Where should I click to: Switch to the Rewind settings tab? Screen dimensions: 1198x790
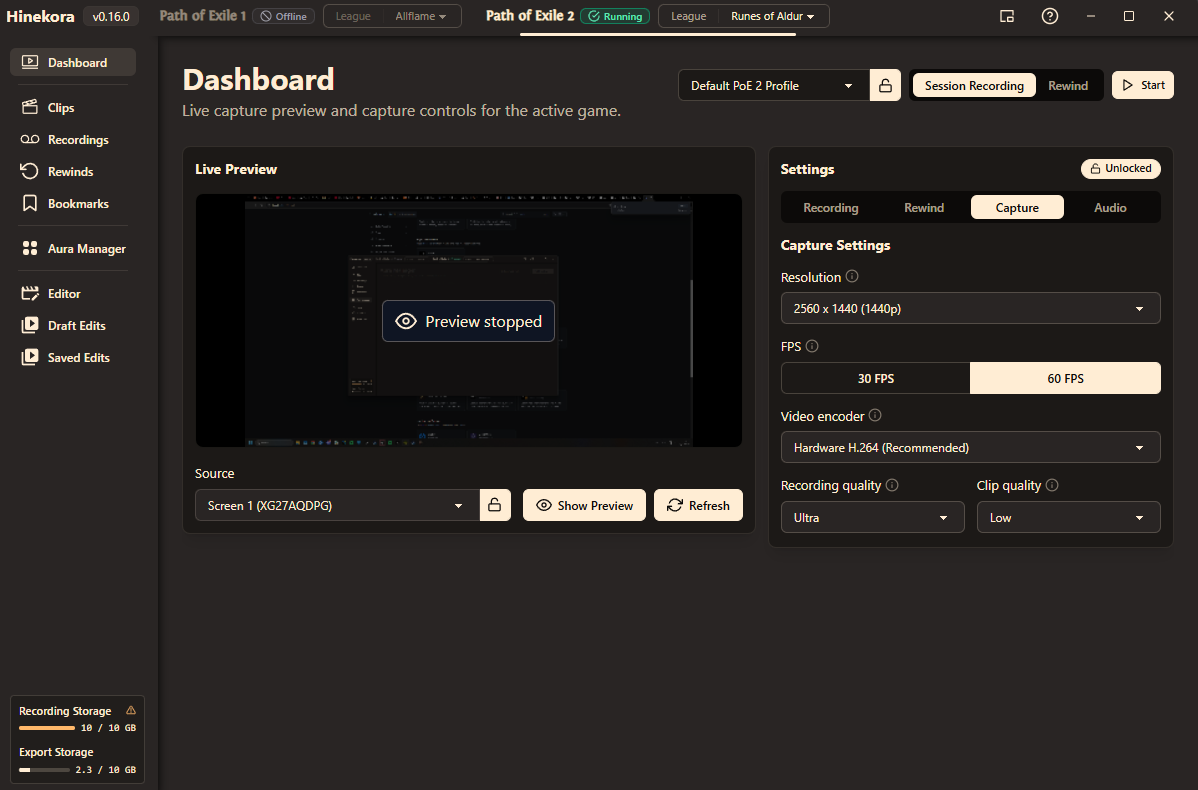[x=924, y=208]
